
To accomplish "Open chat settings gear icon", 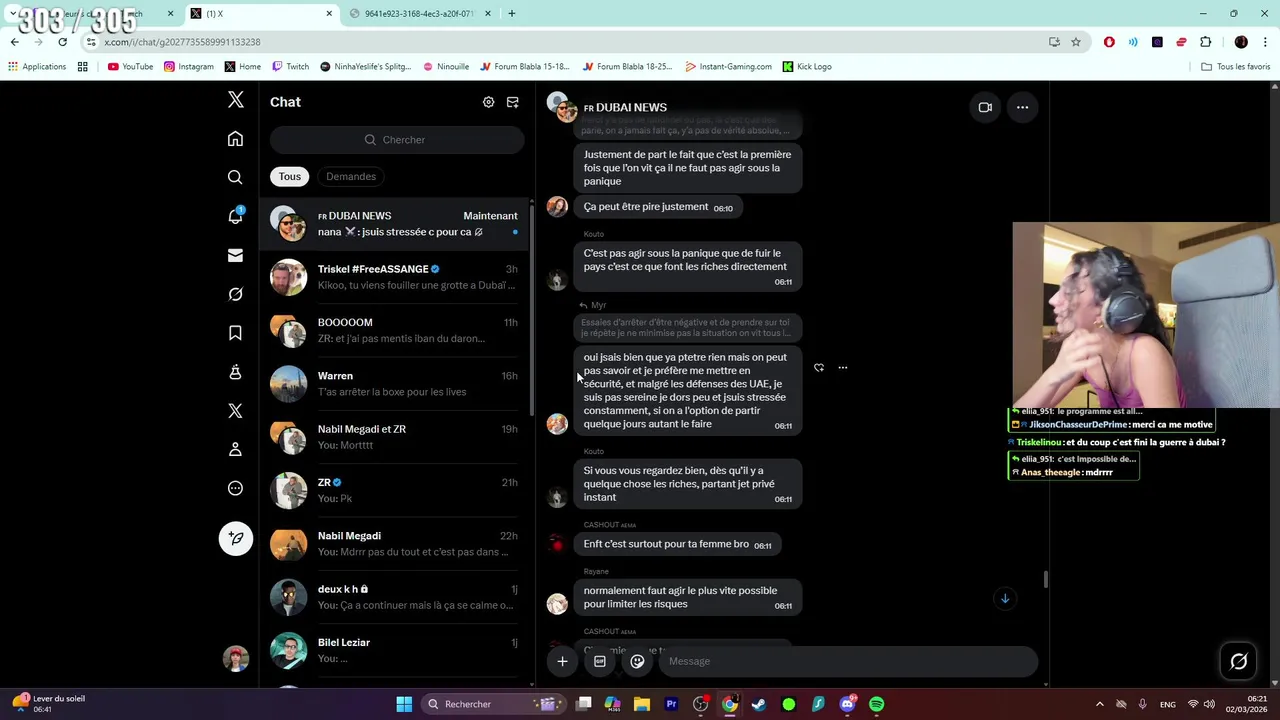I will tap(488, 102).
